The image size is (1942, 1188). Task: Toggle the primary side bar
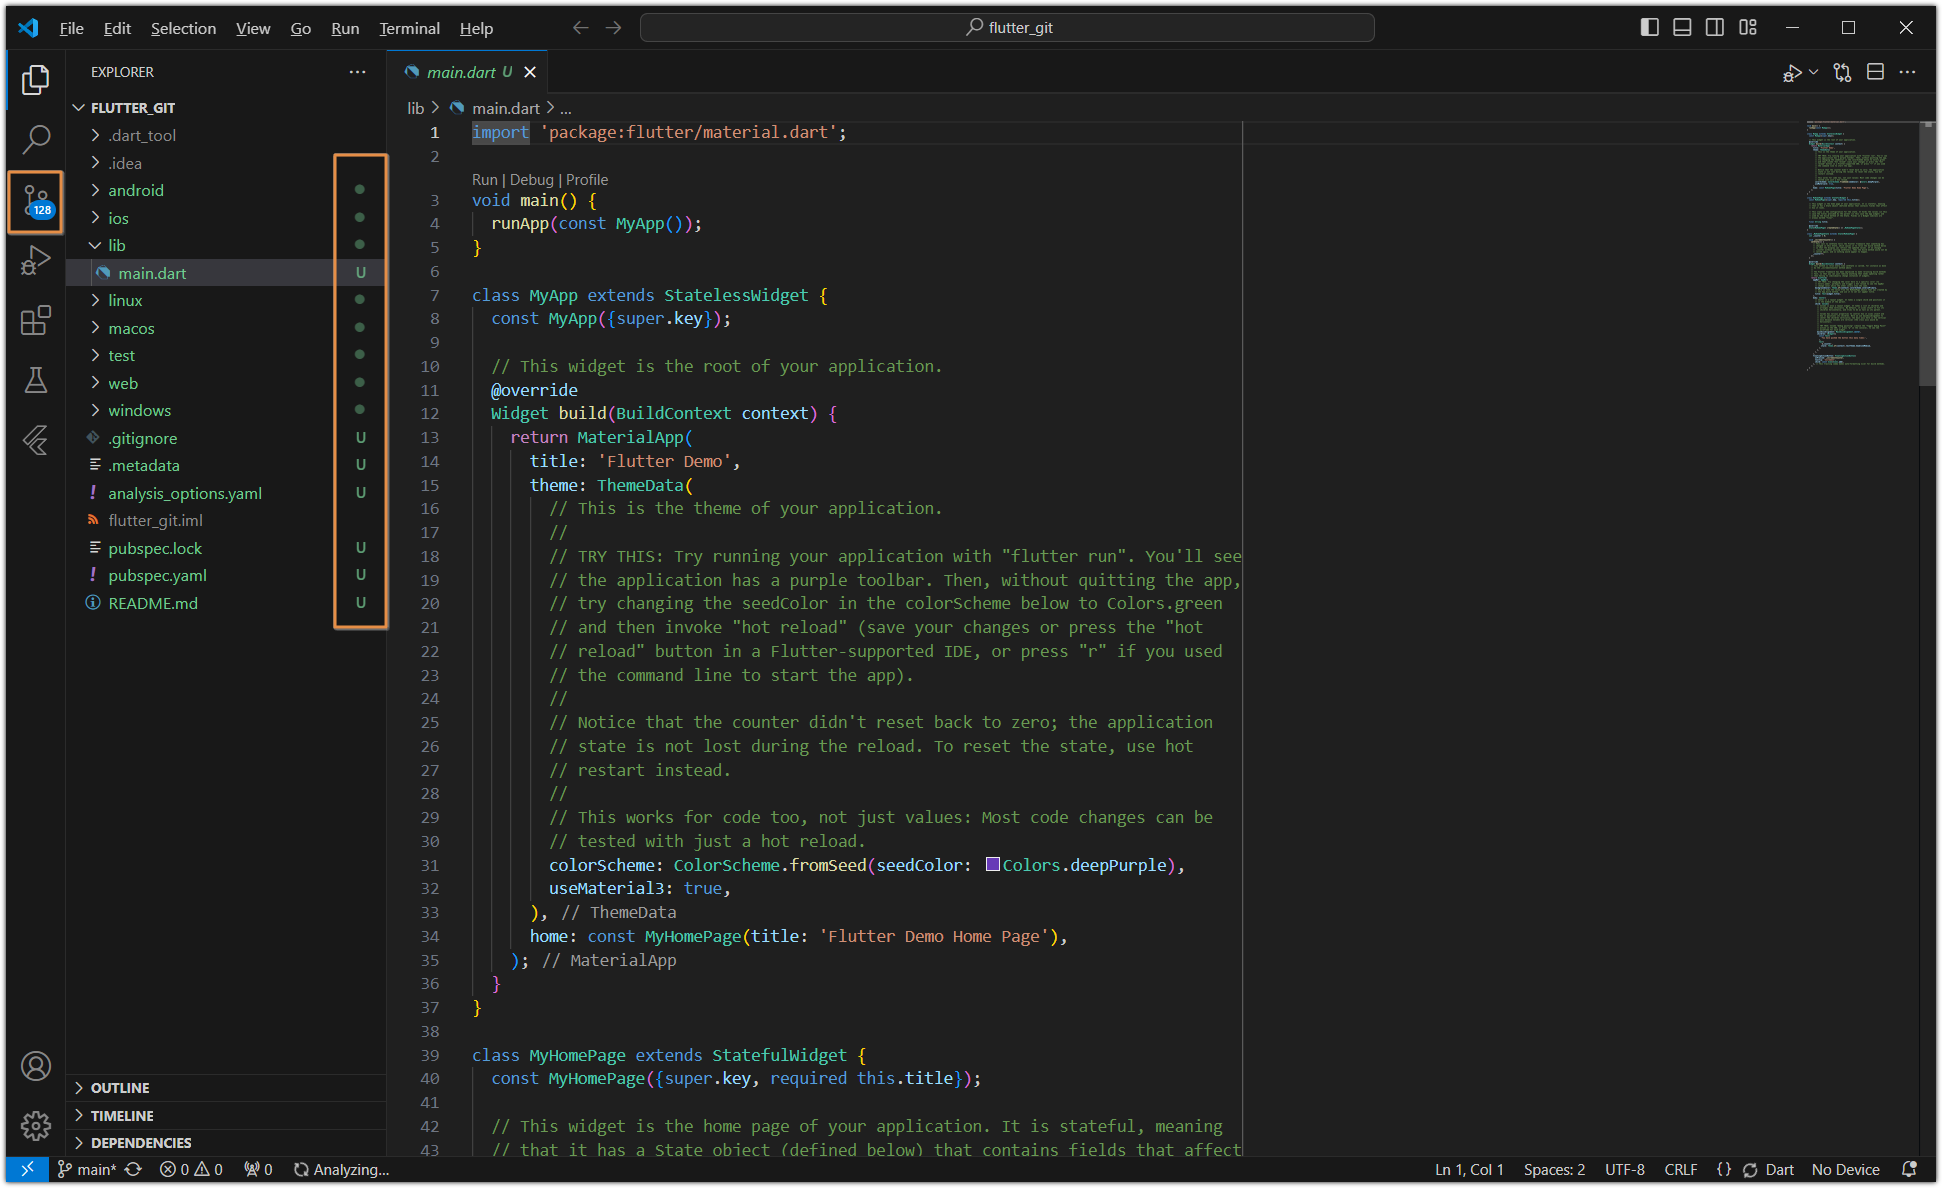tap(1650, 28)
